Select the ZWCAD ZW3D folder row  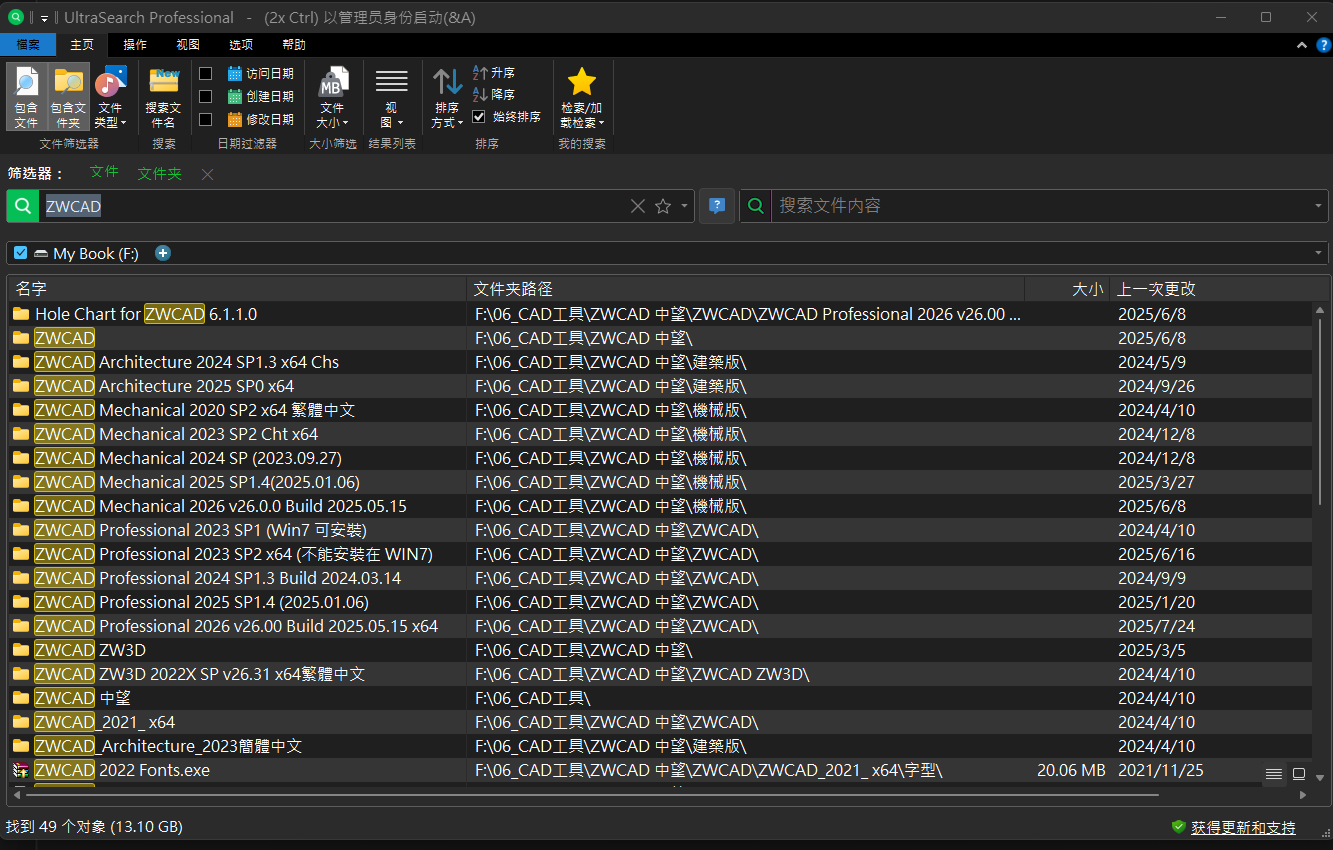coord(660,650)
